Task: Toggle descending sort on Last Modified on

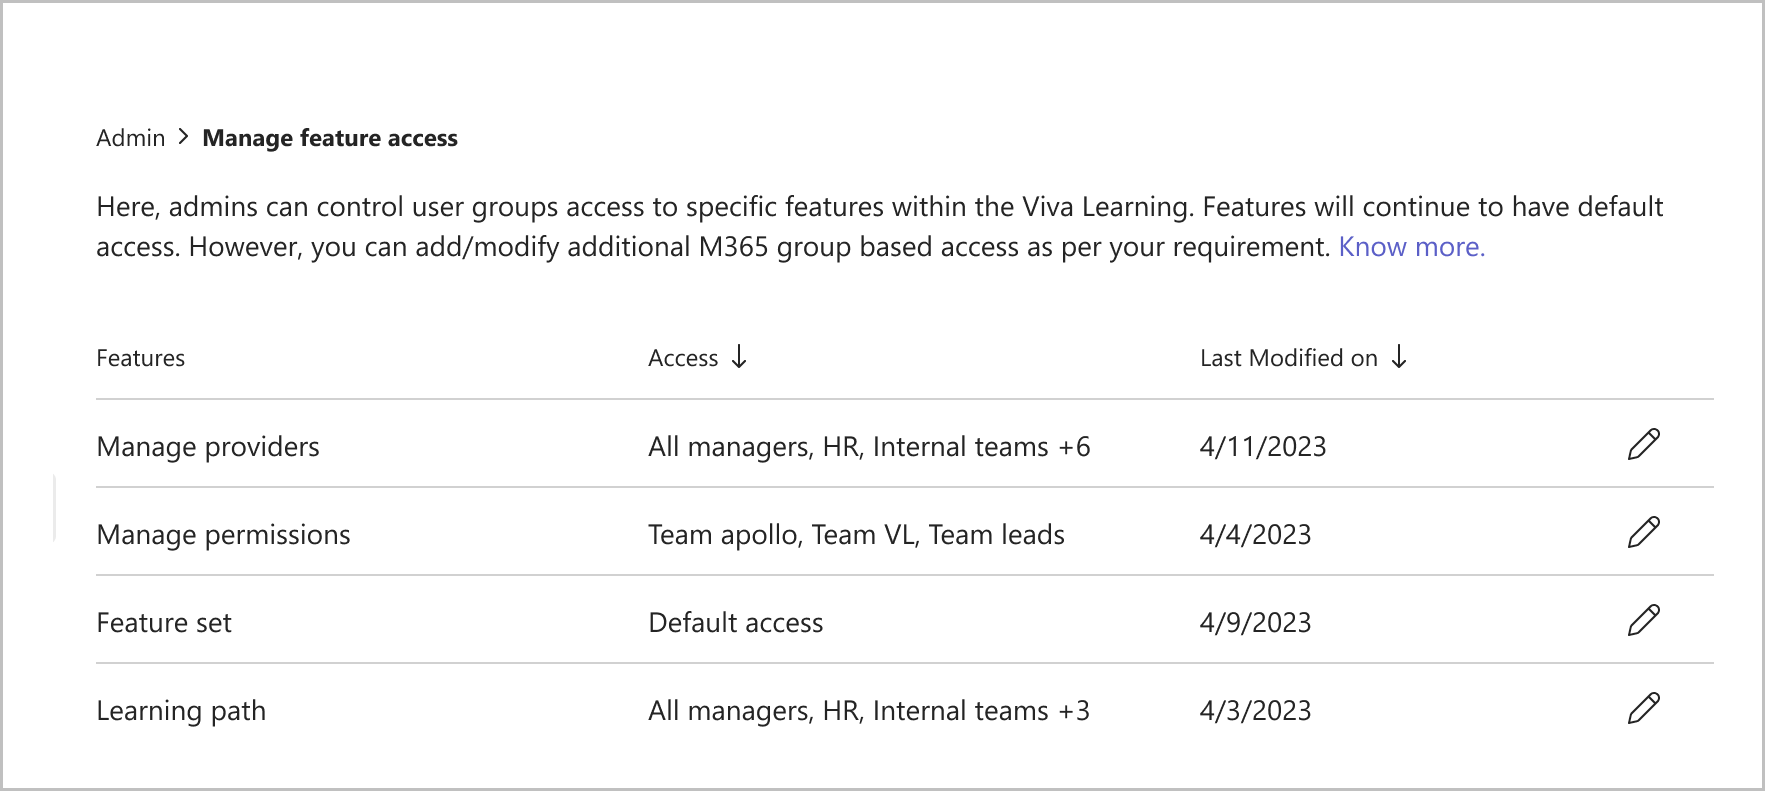Action: coord(1398,358)
